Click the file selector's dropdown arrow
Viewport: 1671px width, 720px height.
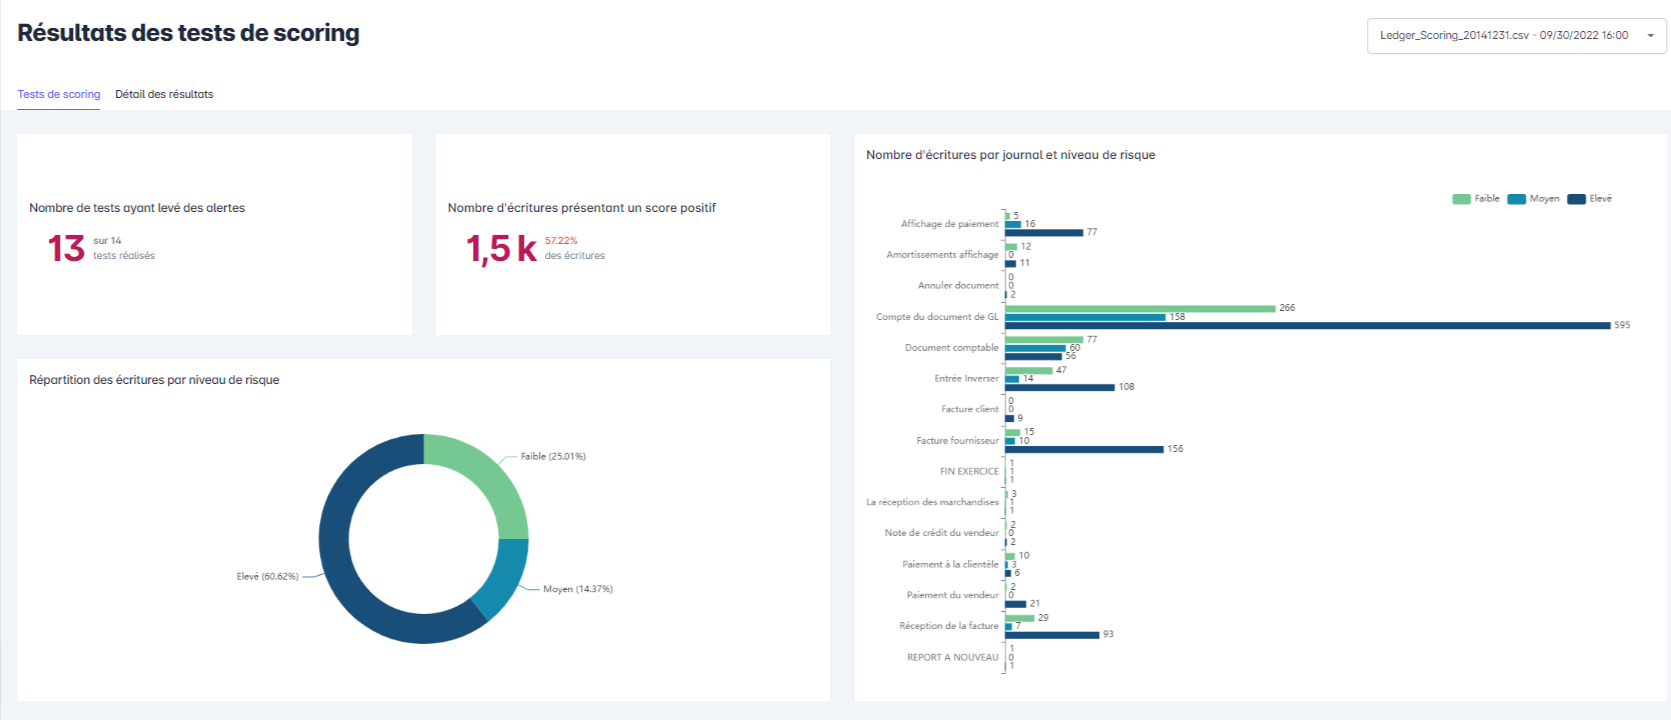(1650, 36)
